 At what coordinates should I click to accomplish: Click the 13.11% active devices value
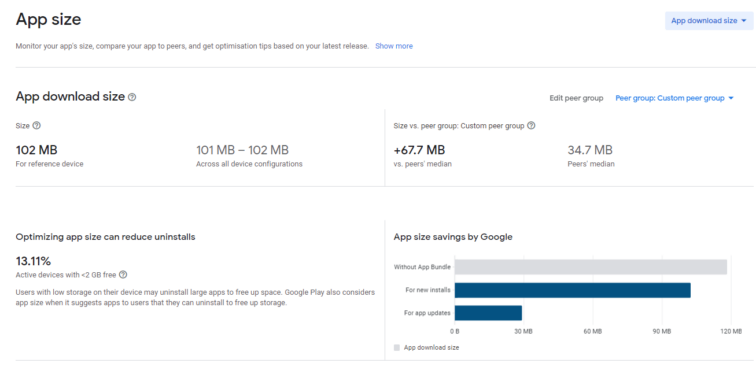tap(33, 261)
